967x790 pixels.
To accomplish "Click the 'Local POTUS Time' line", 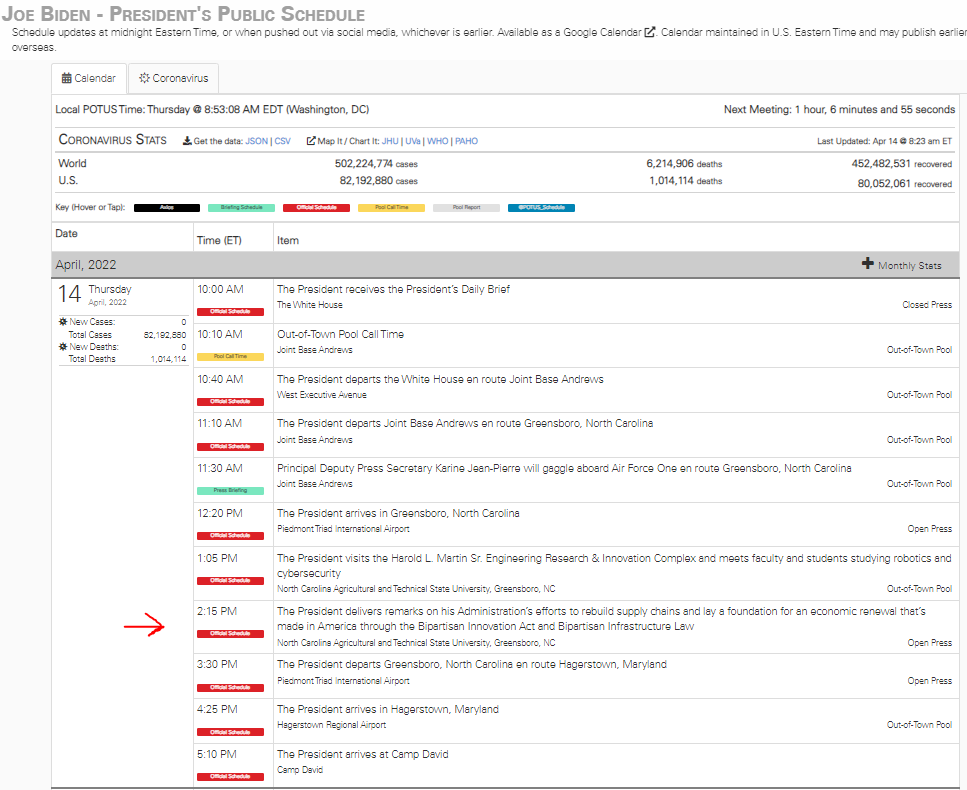I will point(212,110).
